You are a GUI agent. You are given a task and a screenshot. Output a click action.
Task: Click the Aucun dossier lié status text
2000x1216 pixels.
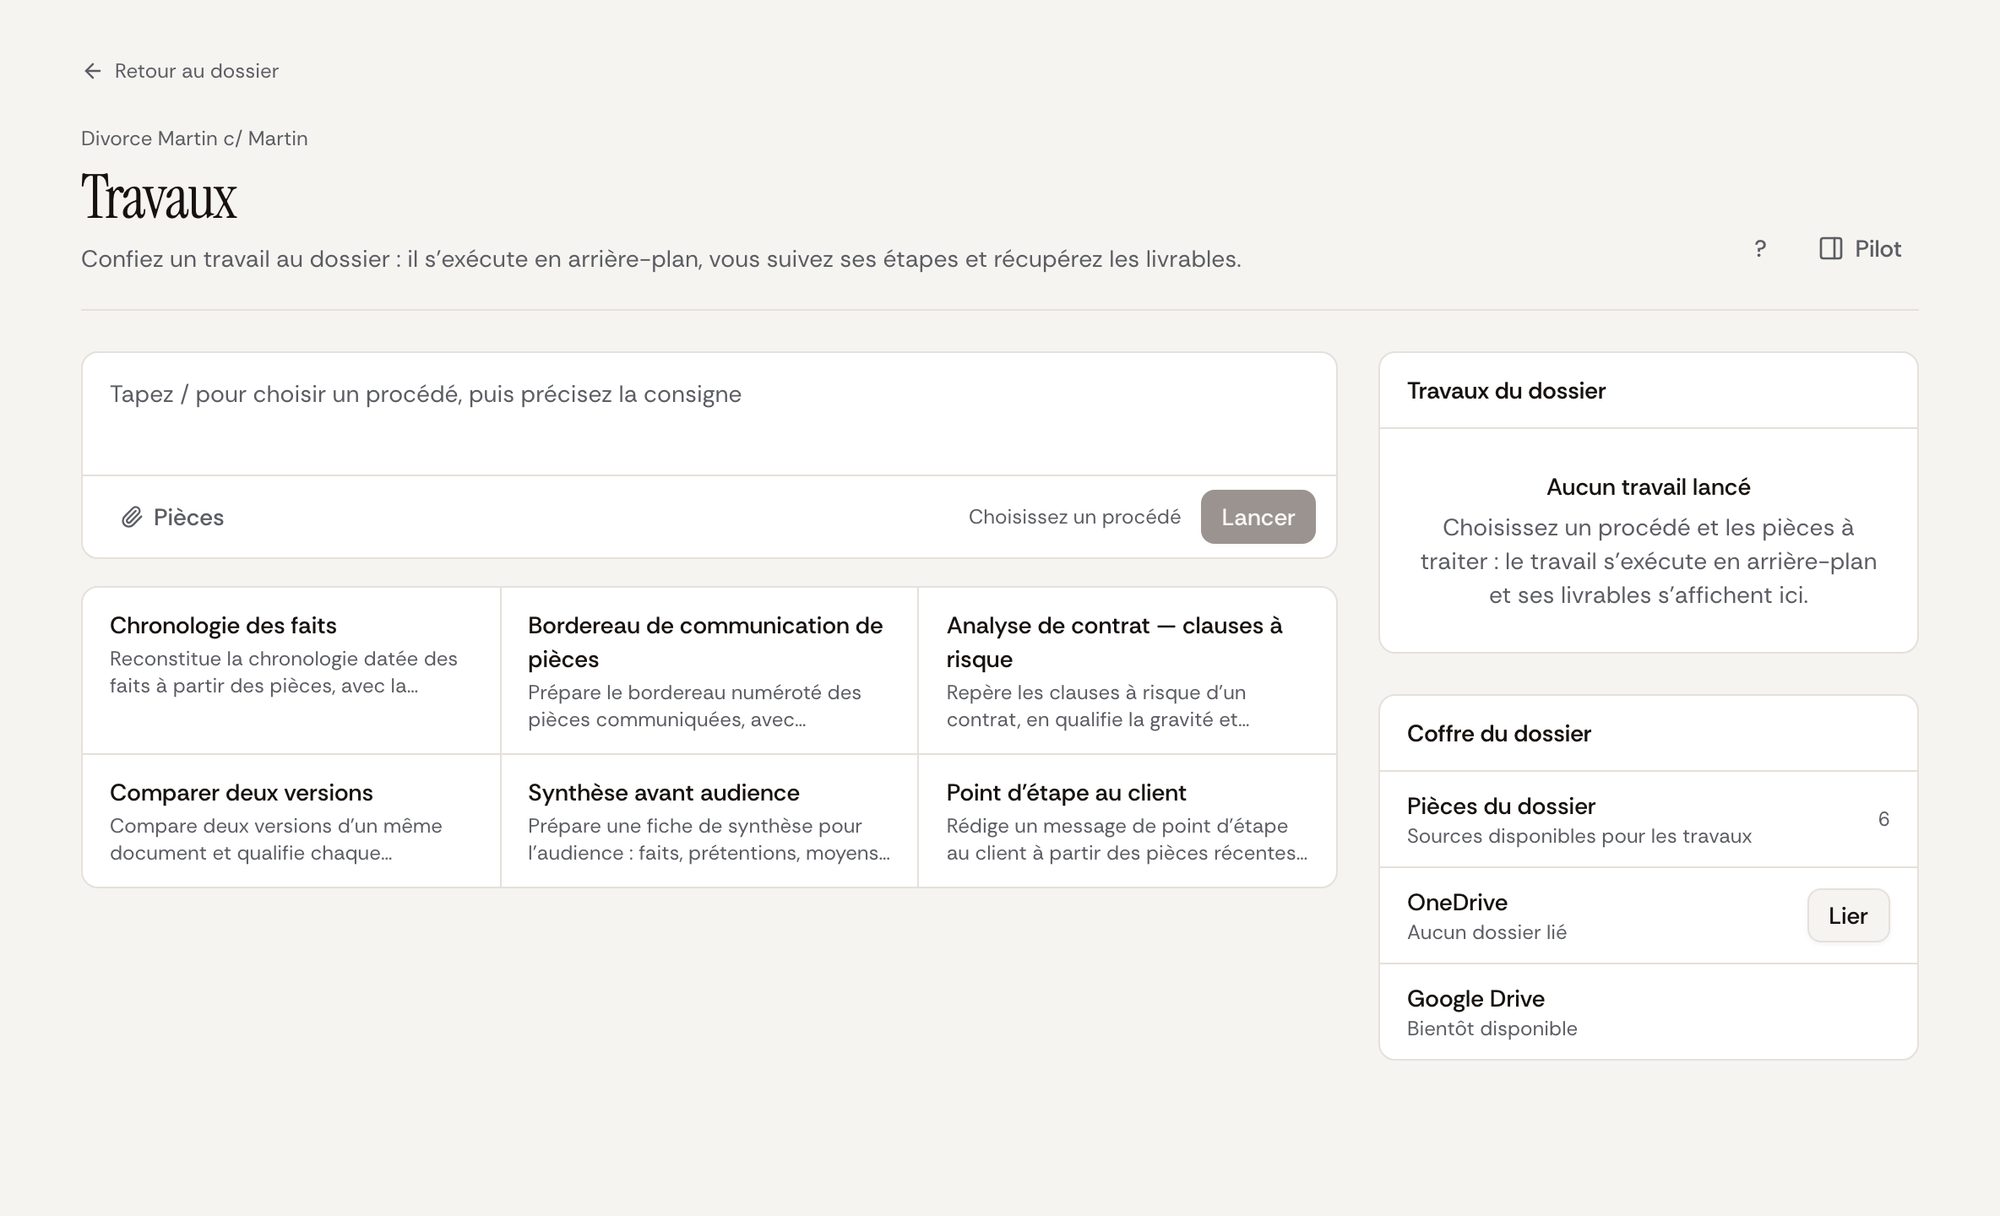point(1487,932)
